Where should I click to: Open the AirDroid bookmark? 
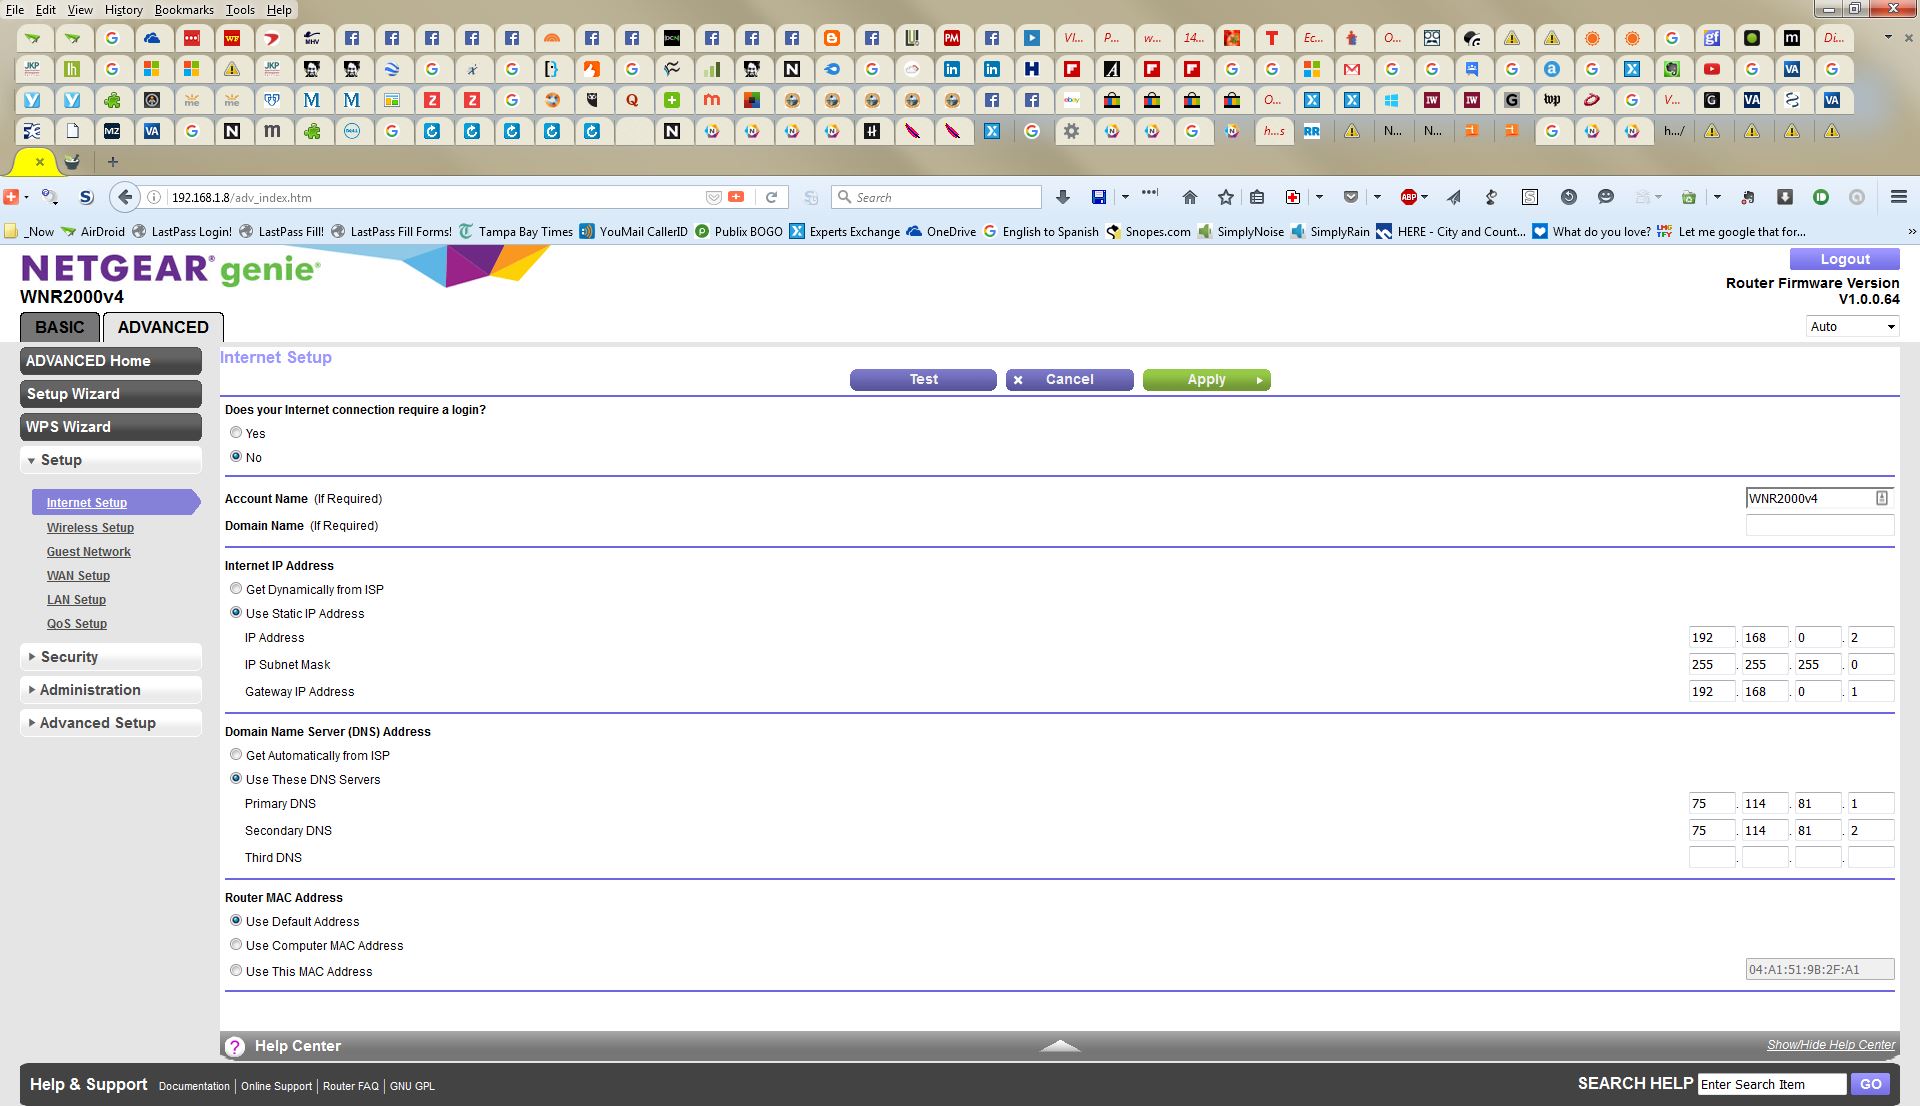point(93,231)
